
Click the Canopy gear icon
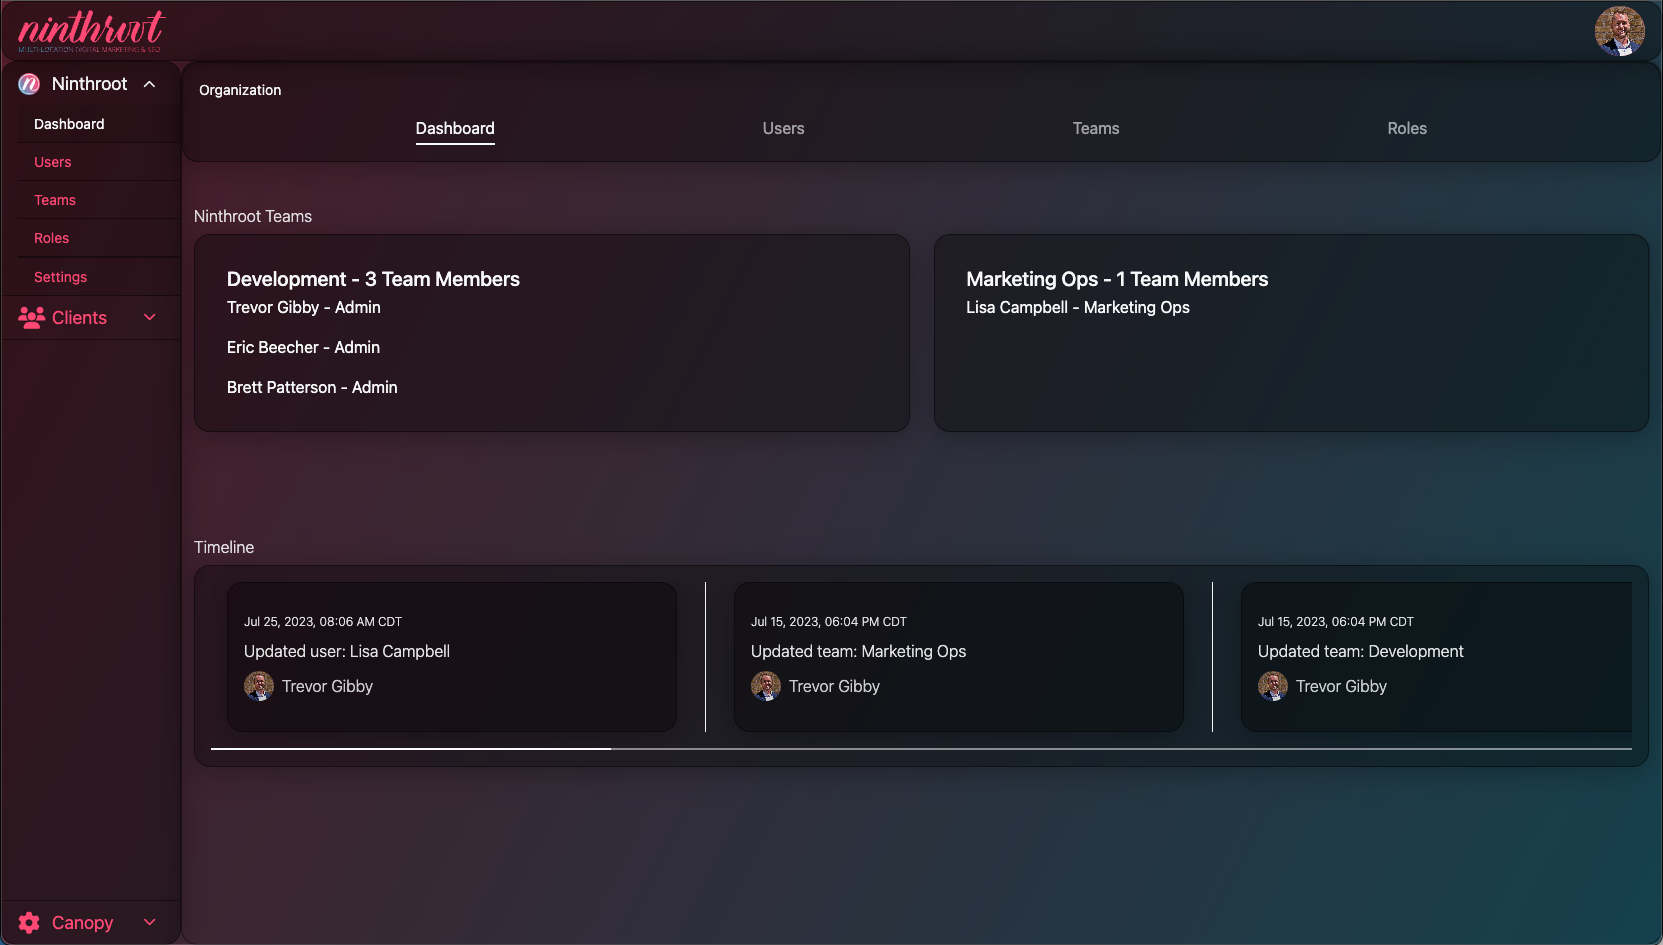30,923
